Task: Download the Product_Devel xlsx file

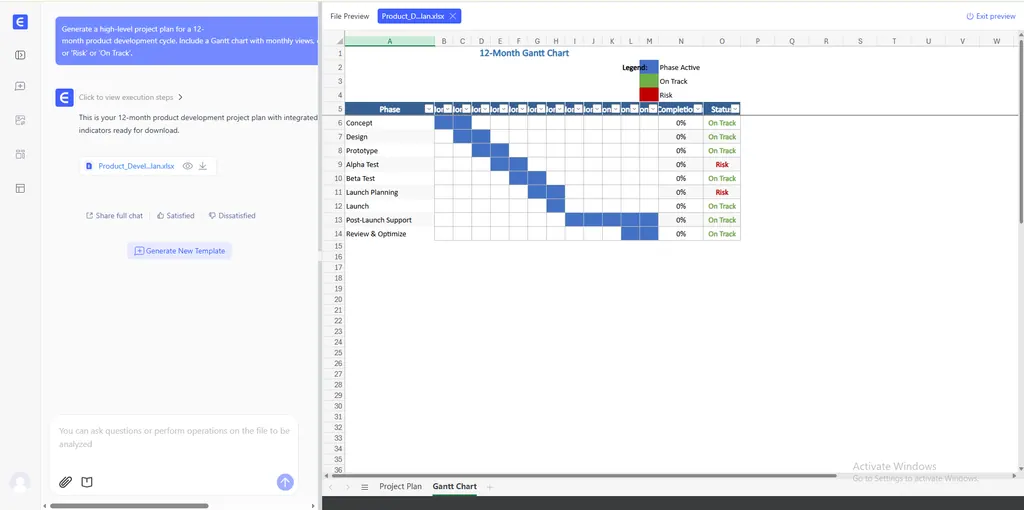Action: (203, 166)
